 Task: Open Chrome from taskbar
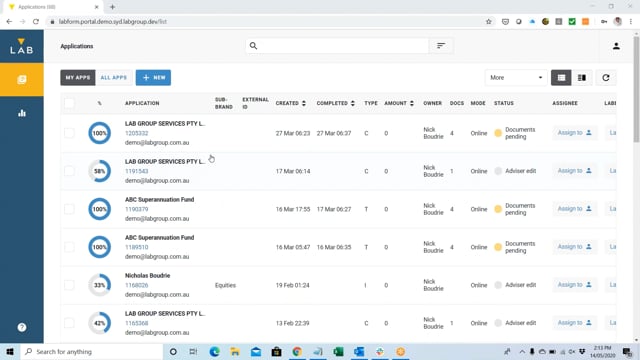(297, 351)
